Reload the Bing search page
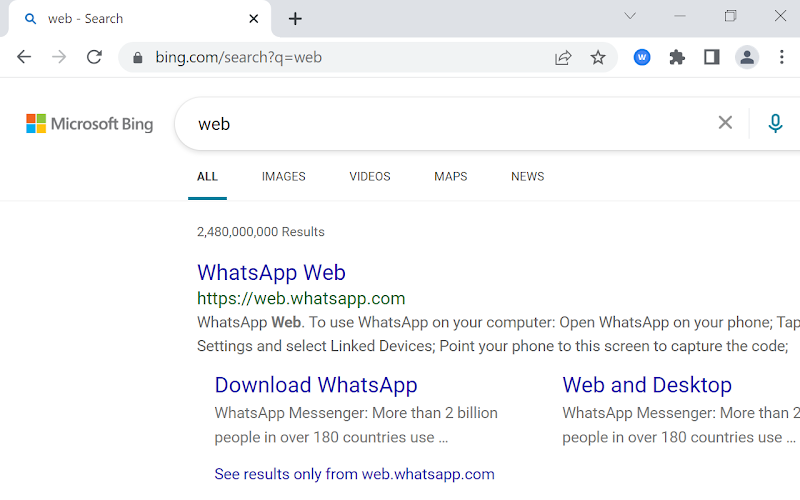 click(x=94, y=57)
